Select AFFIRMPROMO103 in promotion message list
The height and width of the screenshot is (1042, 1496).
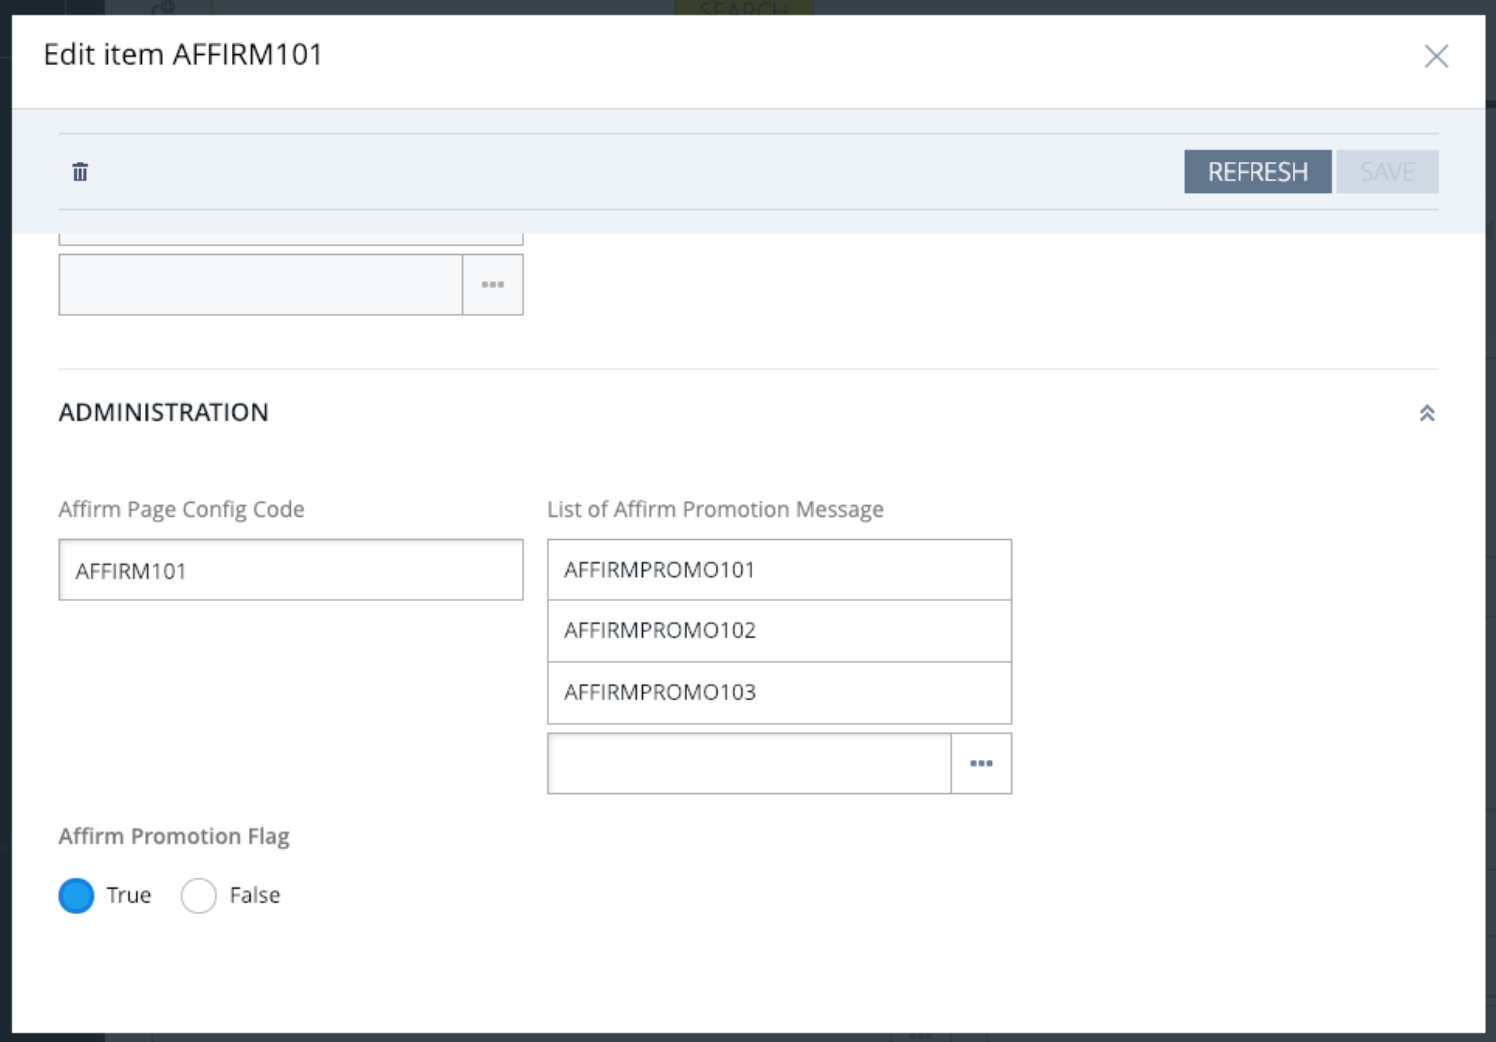[x=779, y=692]
